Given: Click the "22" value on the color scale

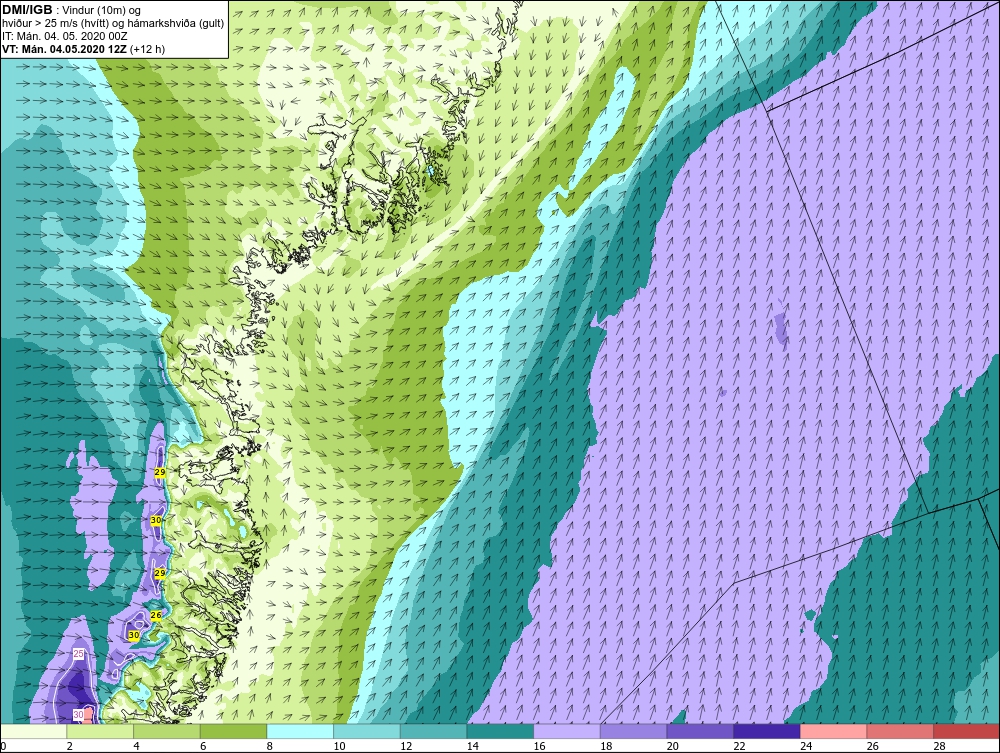Looking at the screenshot, I should [x=739, y=746].
